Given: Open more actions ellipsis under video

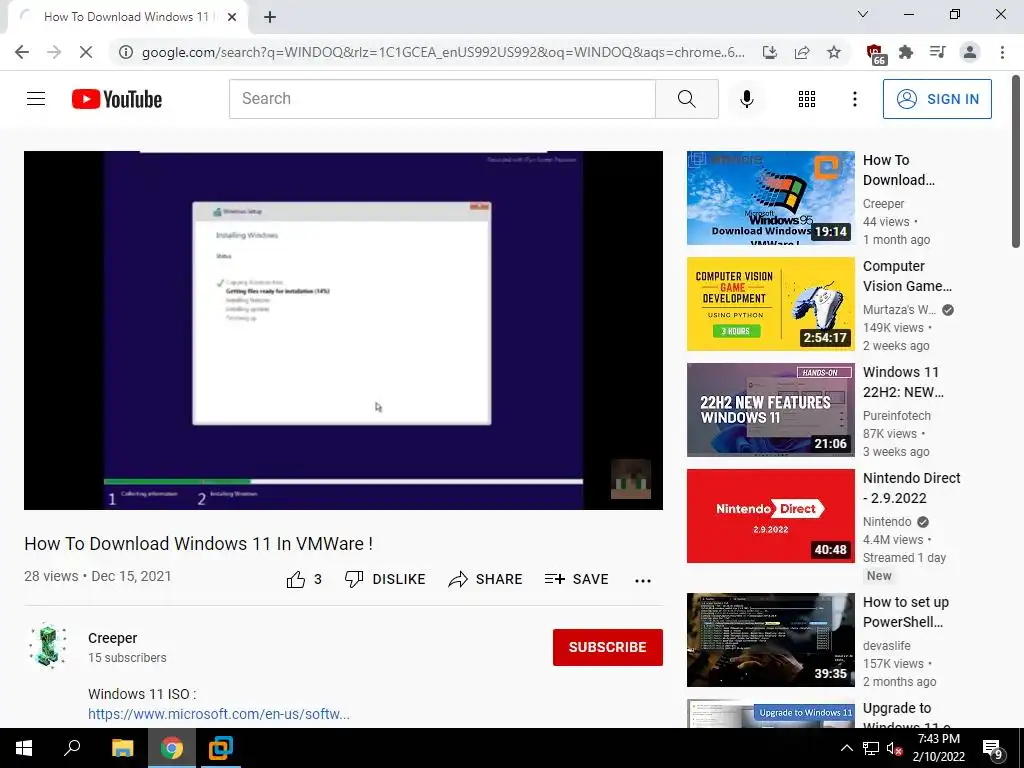Looking at the screenshot, I should [643, 581].
